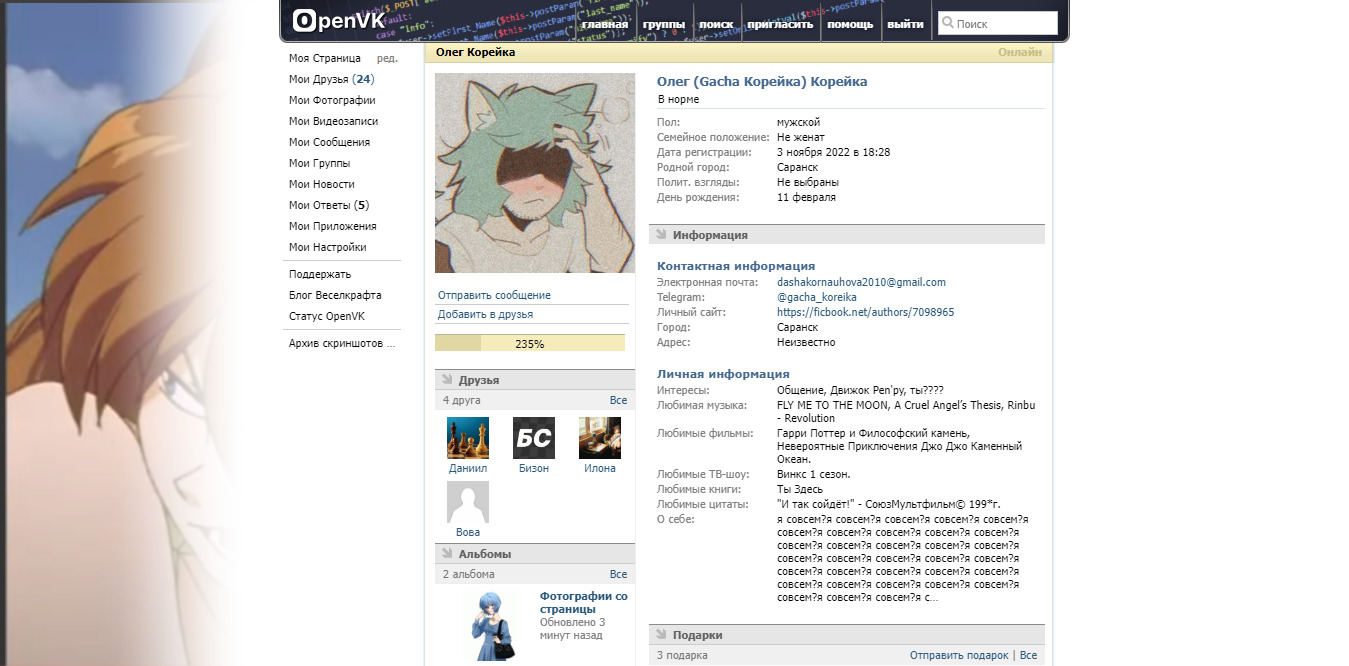
Task: Show all gifts via Все link
Action: [1028, 655]
